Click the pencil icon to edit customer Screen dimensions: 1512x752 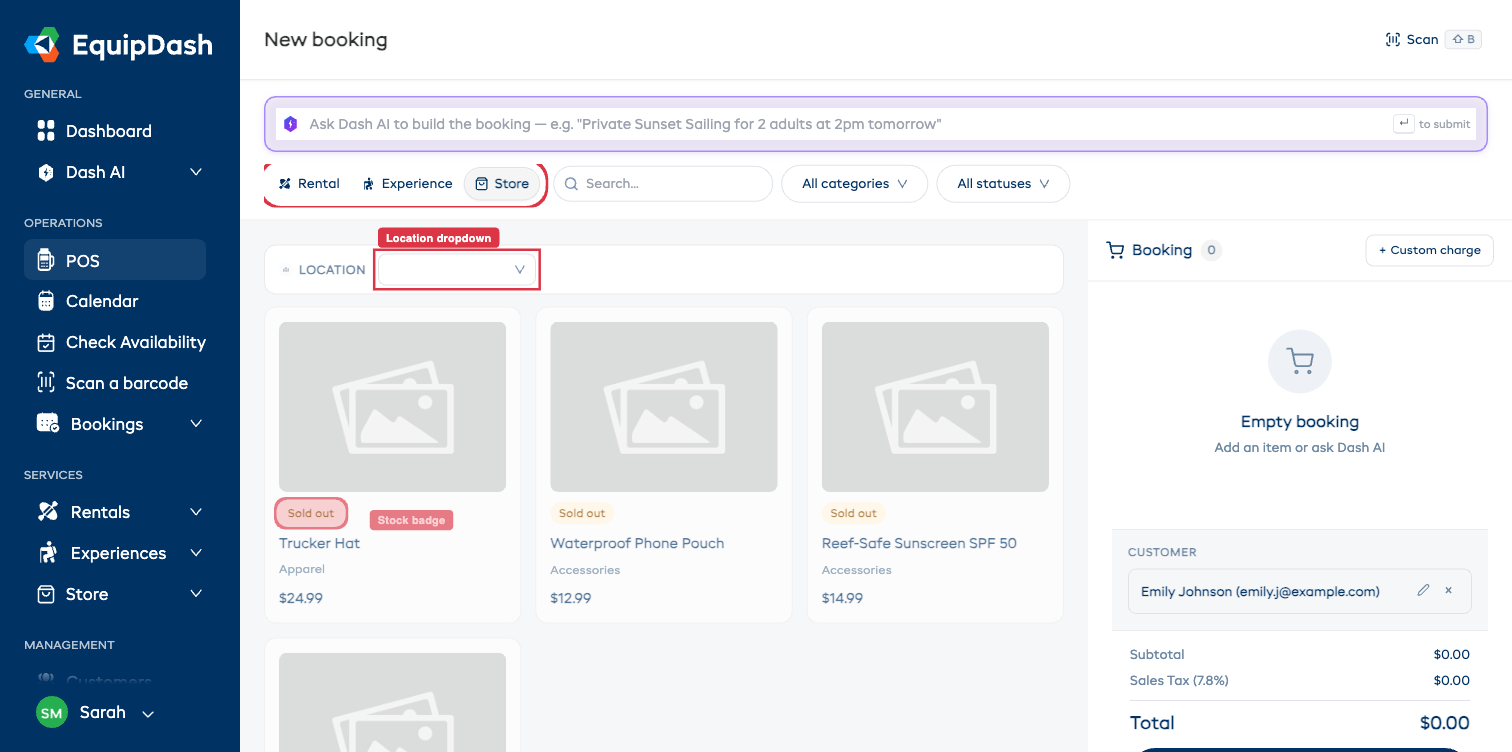(1423, 591)
